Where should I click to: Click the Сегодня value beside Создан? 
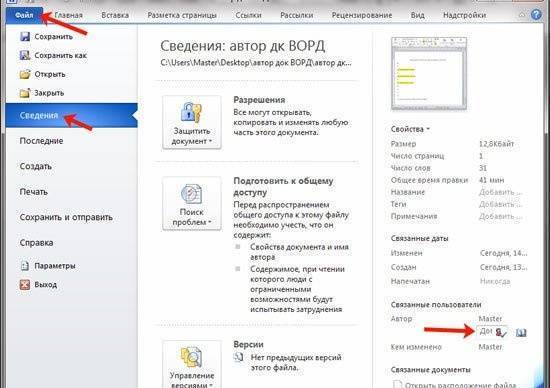[x=503, y=267]
